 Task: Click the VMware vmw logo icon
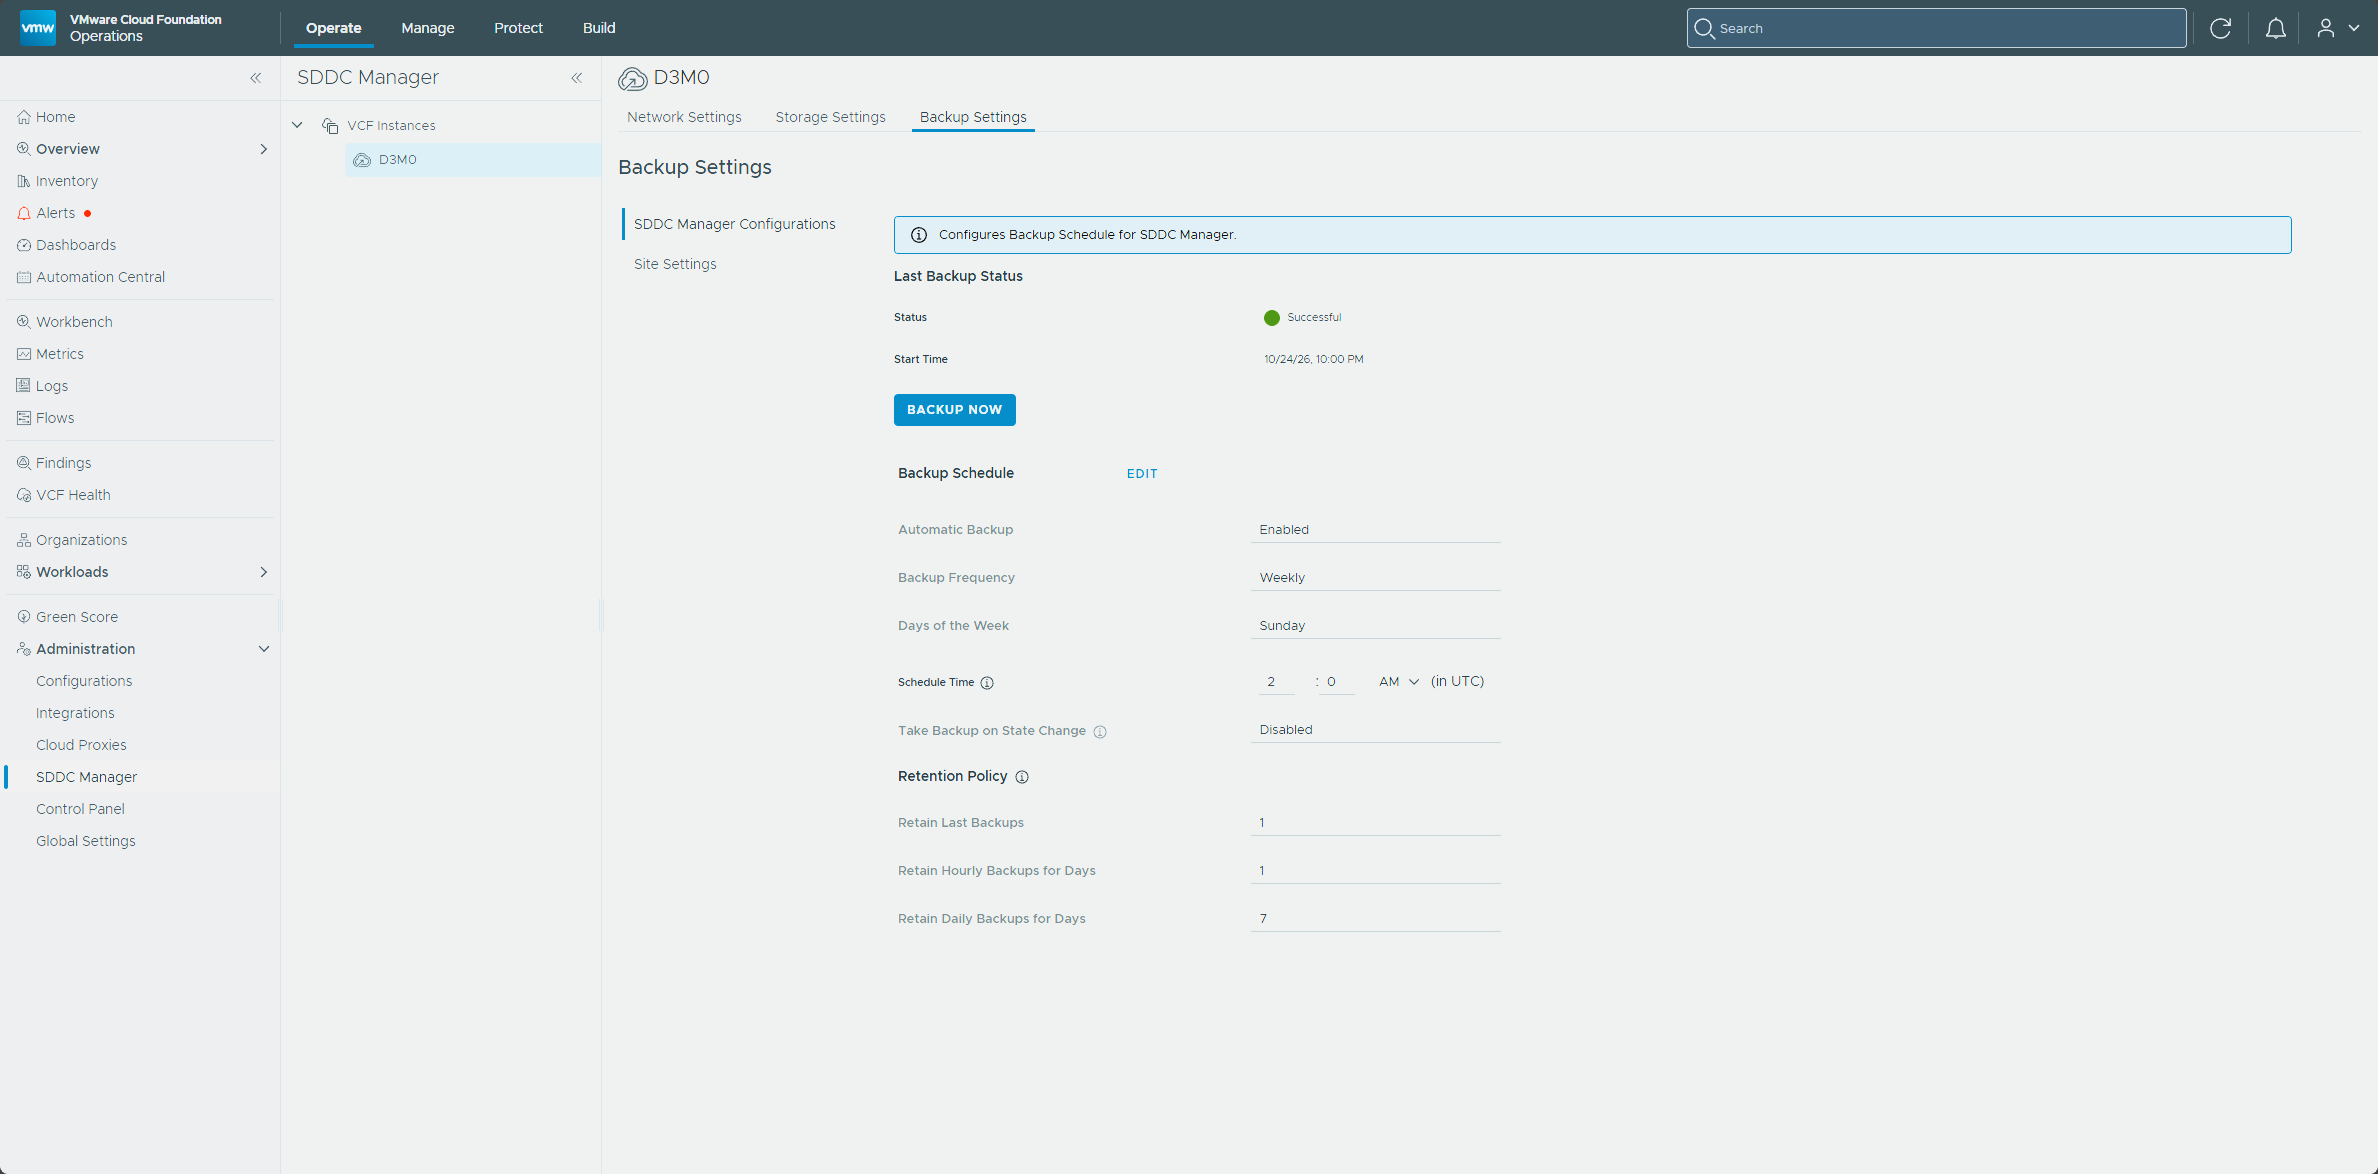tap(38, 27)
